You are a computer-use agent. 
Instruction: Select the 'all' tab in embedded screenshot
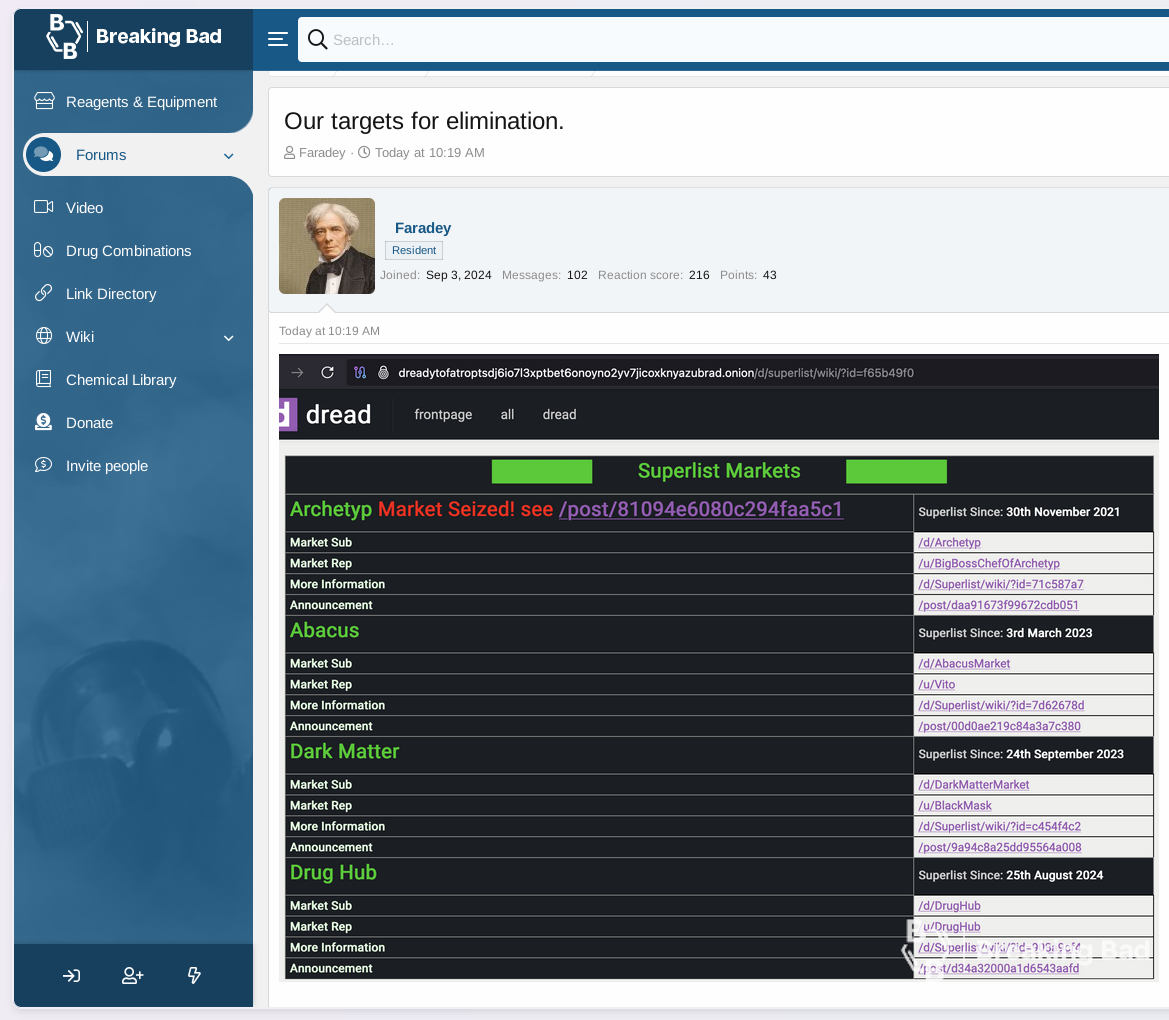tap(507, 415)
